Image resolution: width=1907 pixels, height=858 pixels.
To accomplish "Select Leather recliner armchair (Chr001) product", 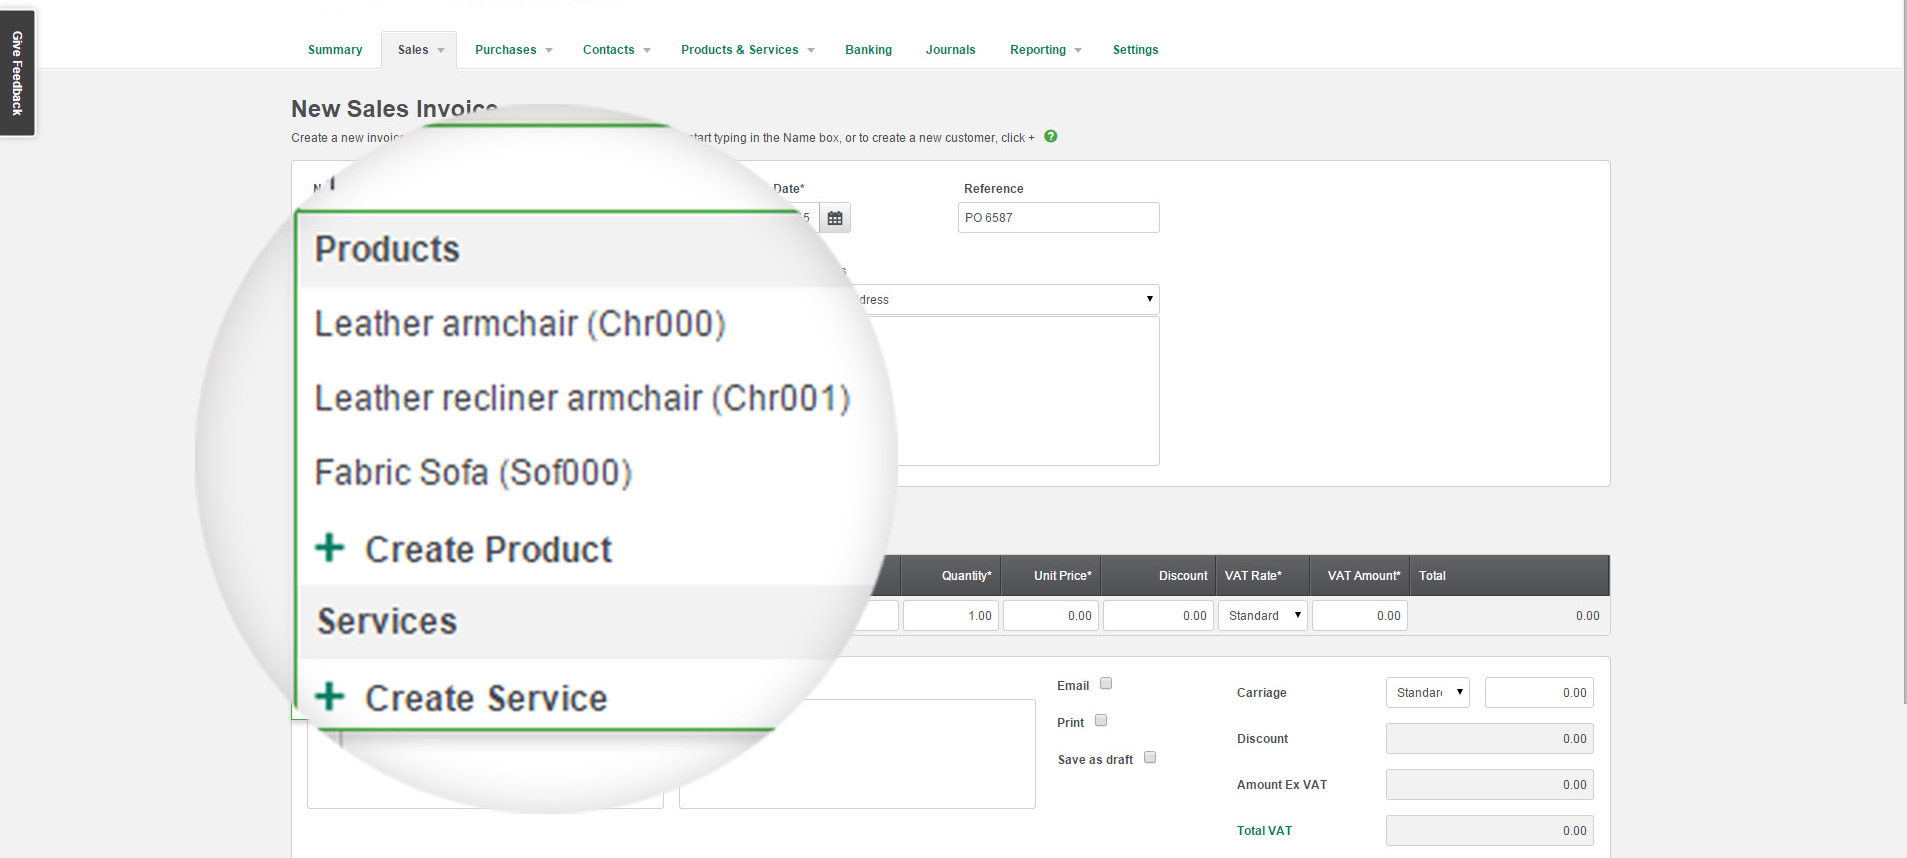I will tap(582, 398).
